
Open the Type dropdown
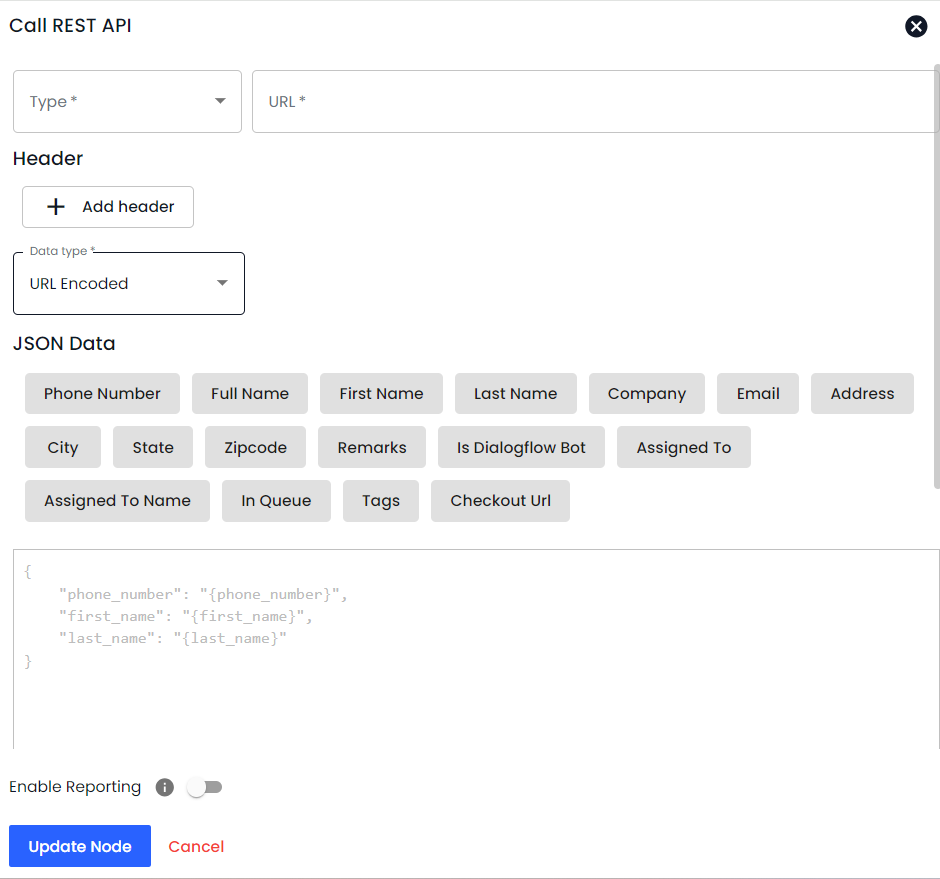coord(127,101)
